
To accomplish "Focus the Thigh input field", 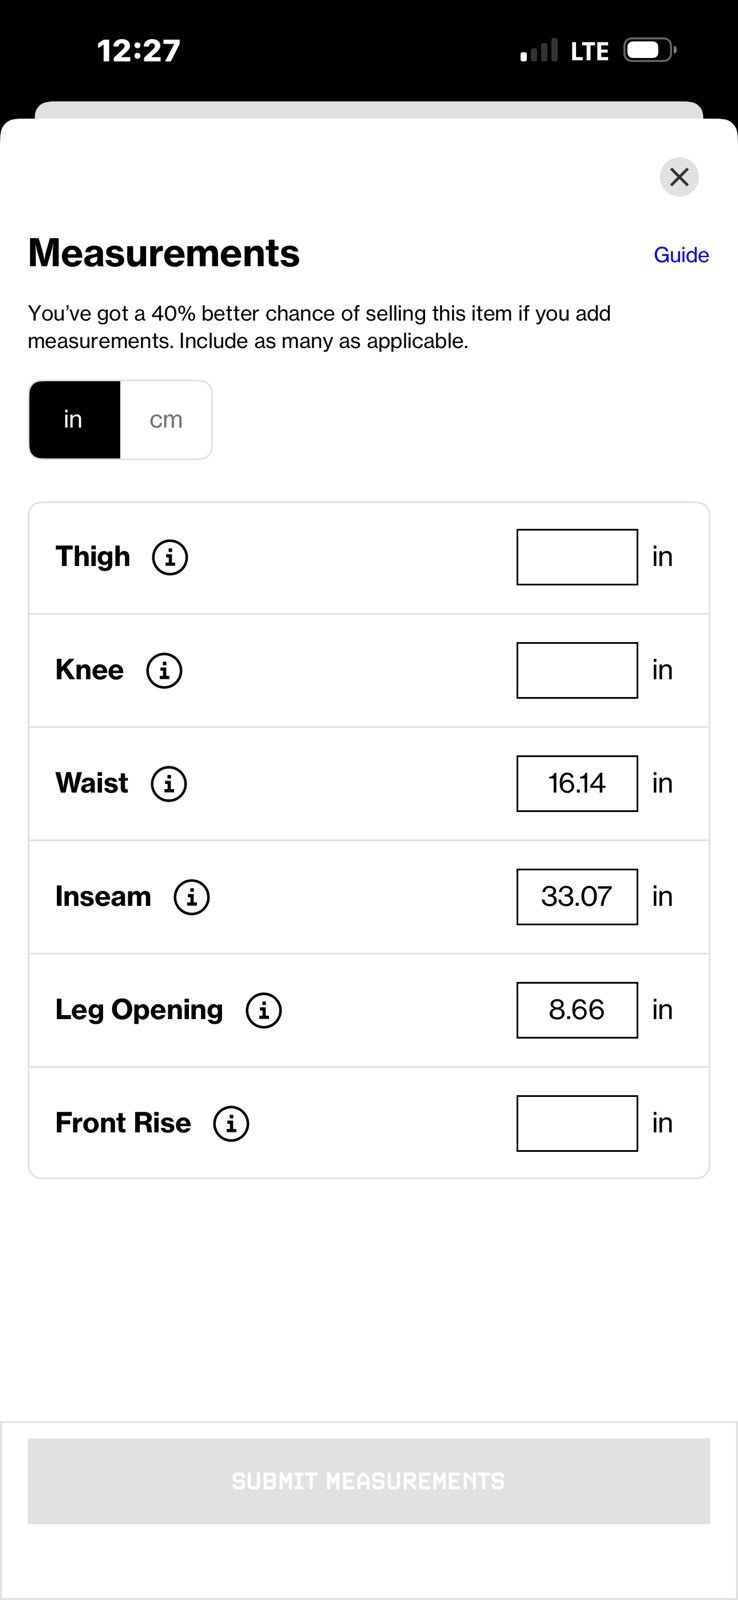I will 577,557.
